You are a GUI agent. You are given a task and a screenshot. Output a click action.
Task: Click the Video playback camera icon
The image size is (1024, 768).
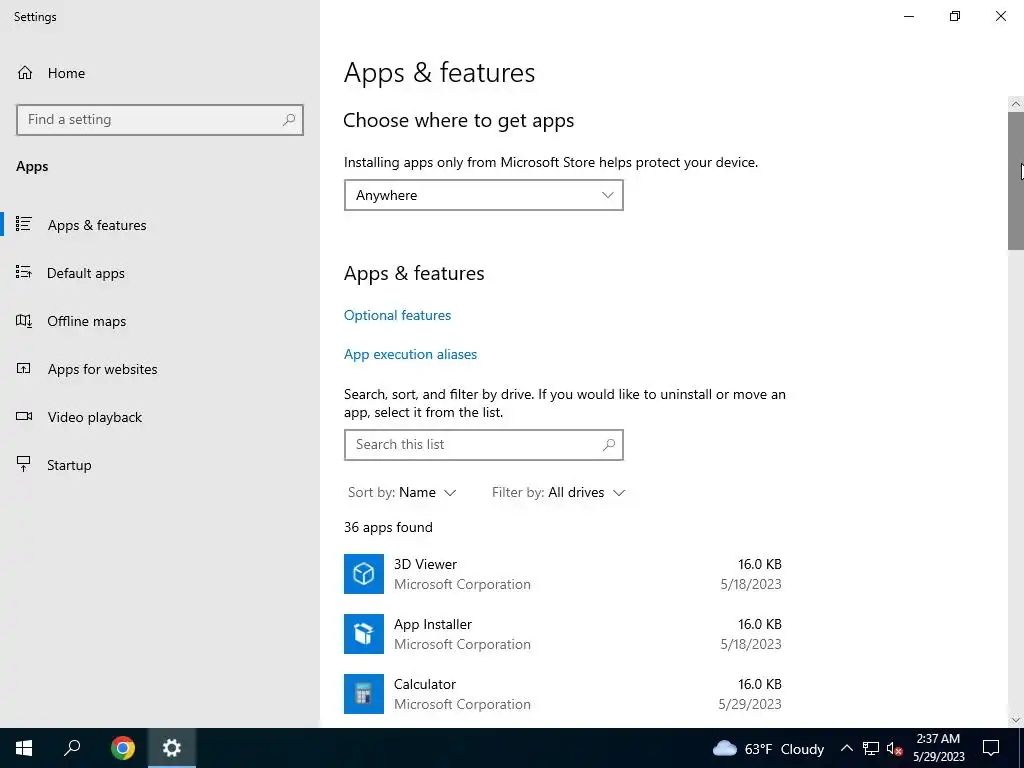click(24, 416)
